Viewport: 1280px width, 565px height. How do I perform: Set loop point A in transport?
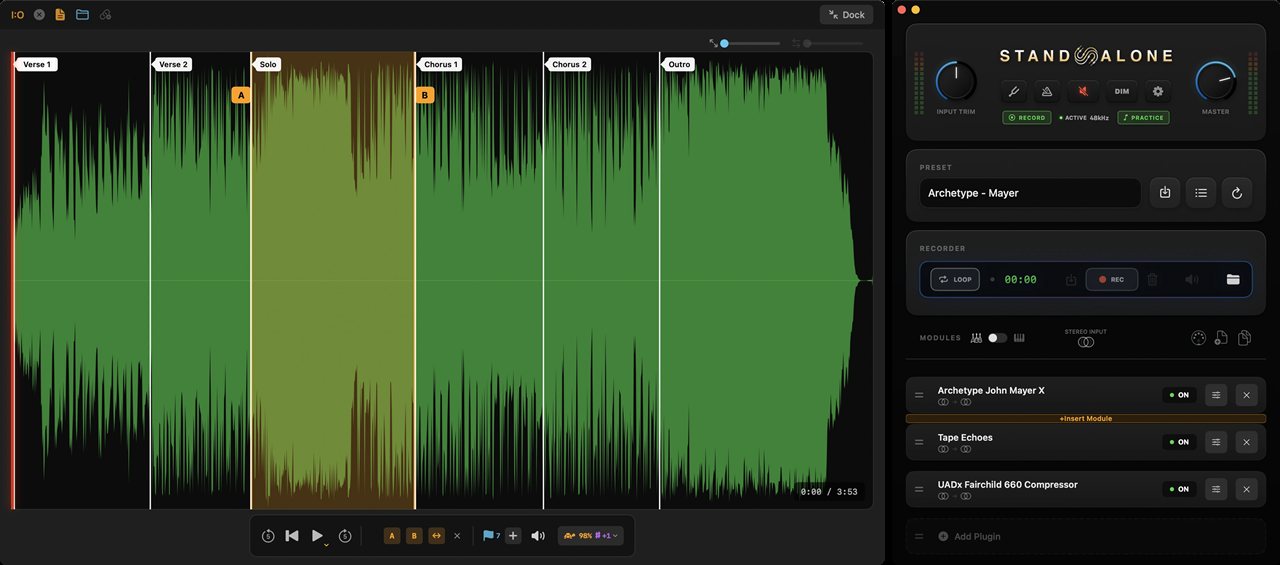[x=392, y=536]
